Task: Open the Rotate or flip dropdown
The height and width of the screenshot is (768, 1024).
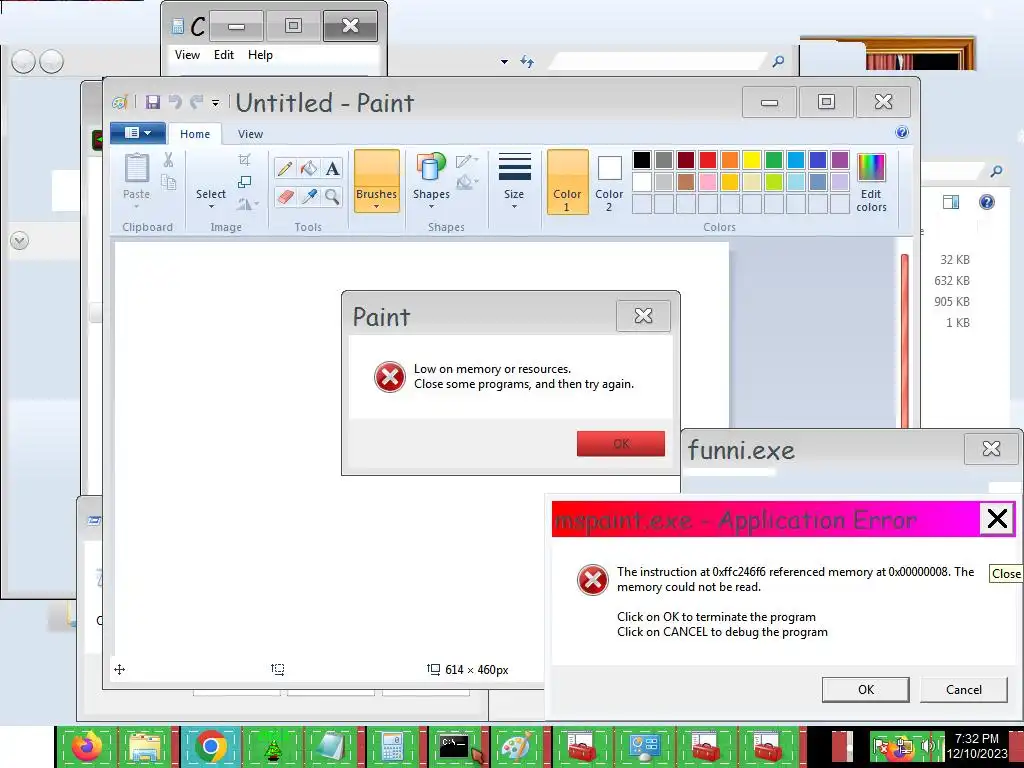Action: (x=248, y=204)
